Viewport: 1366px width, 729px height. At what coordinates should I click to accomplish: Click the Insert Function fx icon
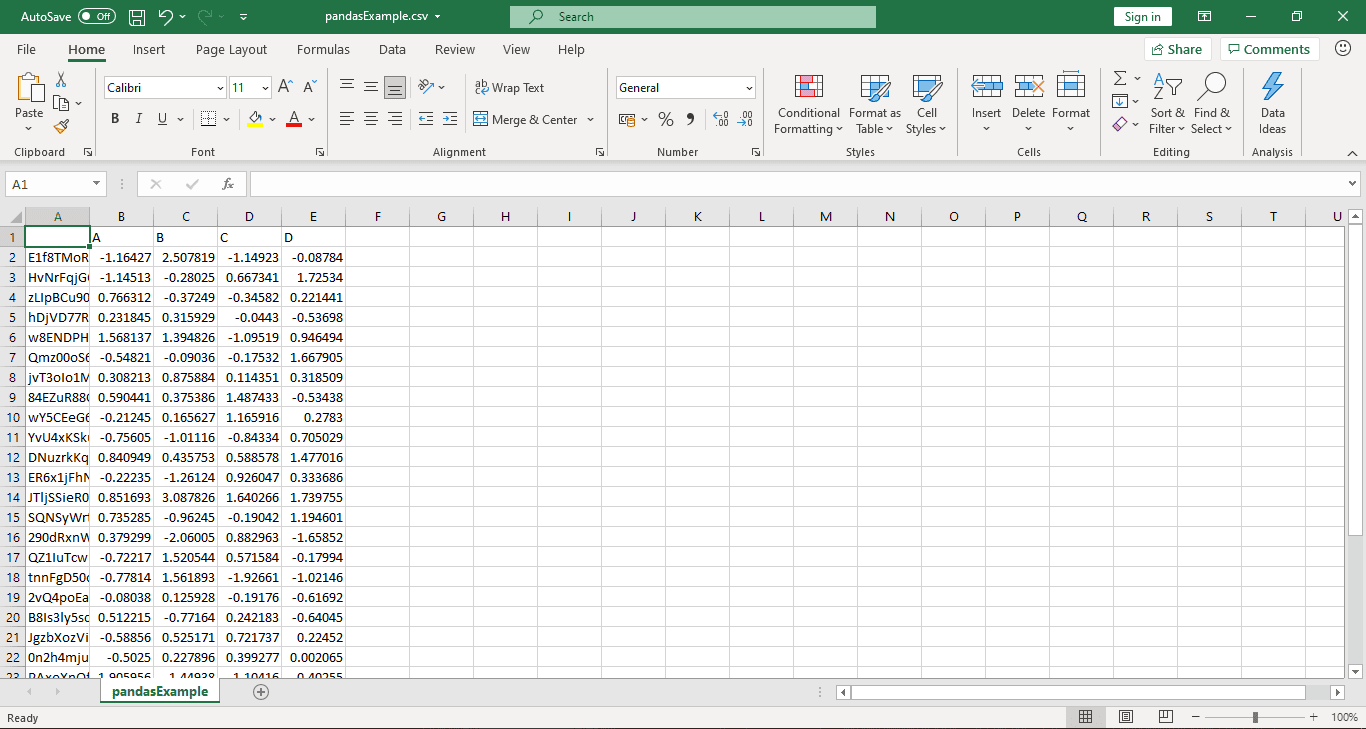coord(228,184)
